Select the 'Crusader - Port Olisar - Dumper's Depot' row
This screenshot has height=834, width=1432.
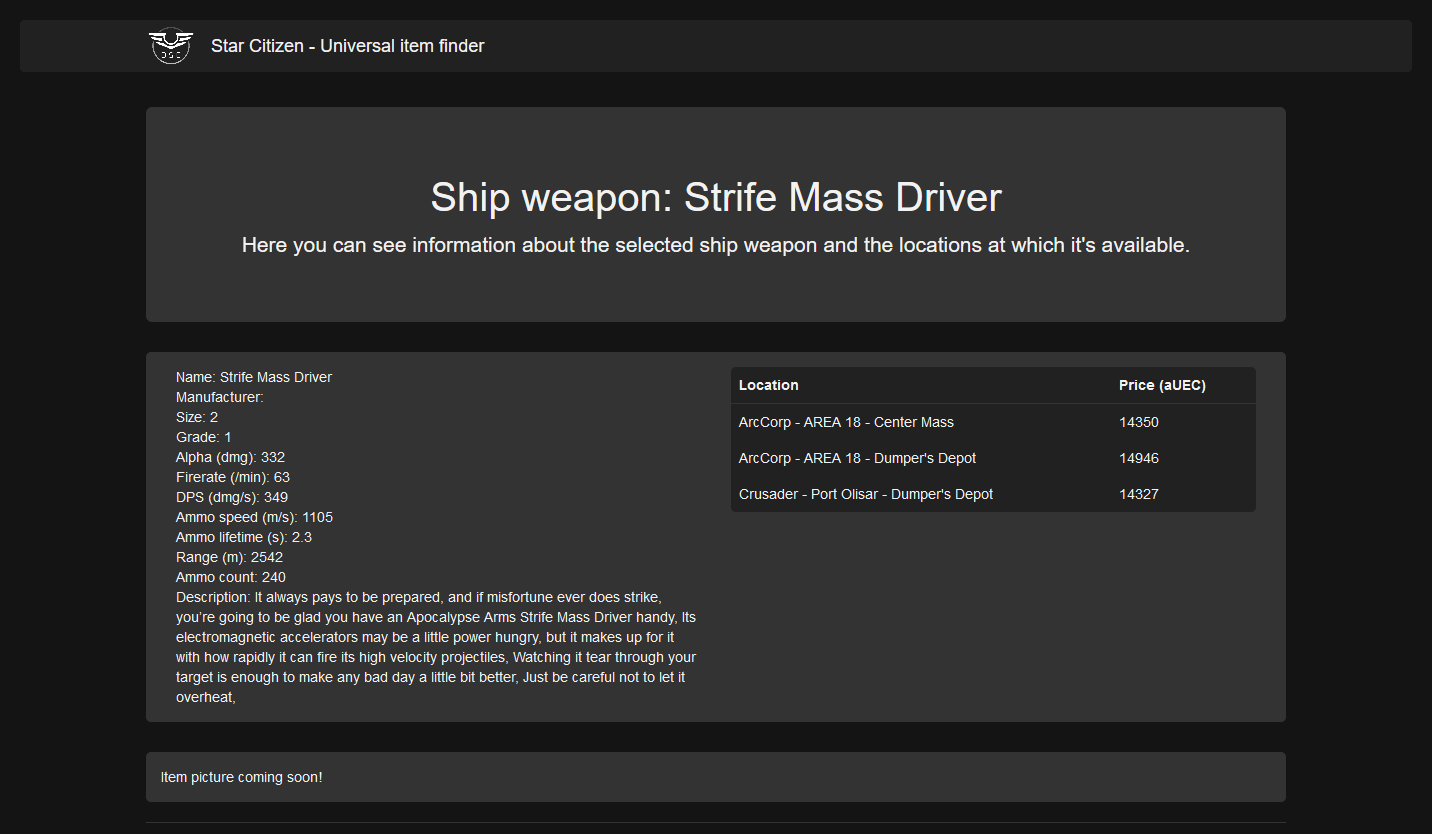point(866,494)
